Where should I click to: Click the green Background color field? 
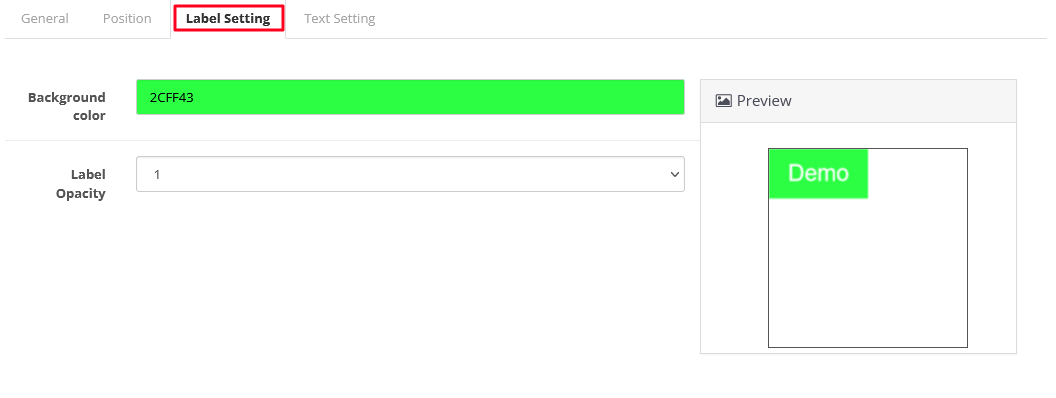pyautogui.click(x=410, y=97)
